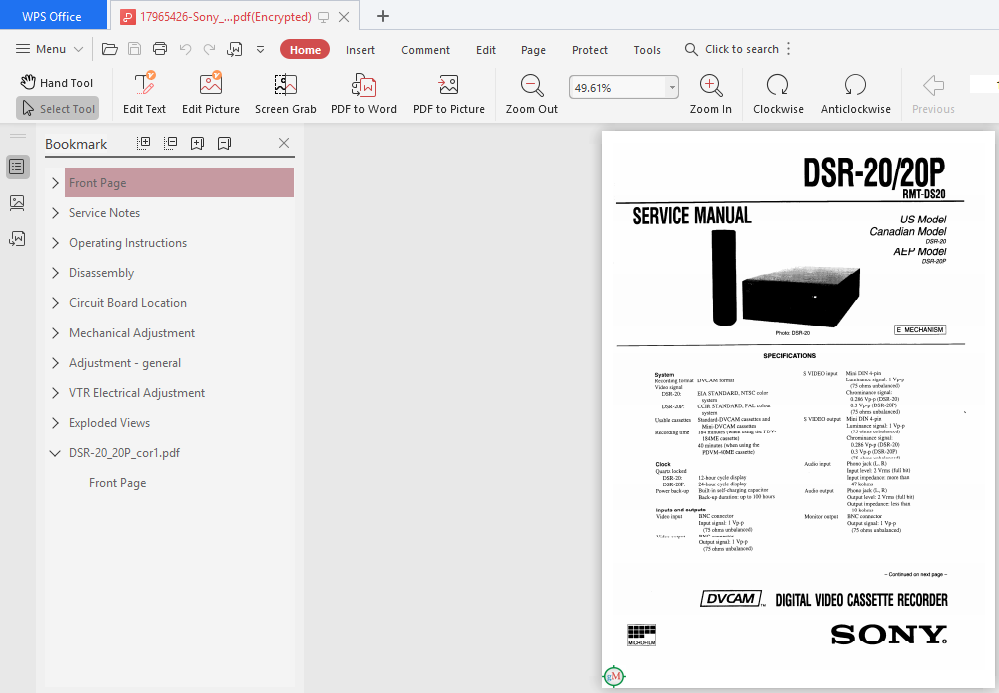The width and height of the screenshot is (999, 693).
Task: Open a new tab with plus button
Action: pyautogui.click(x=382, y=17)
